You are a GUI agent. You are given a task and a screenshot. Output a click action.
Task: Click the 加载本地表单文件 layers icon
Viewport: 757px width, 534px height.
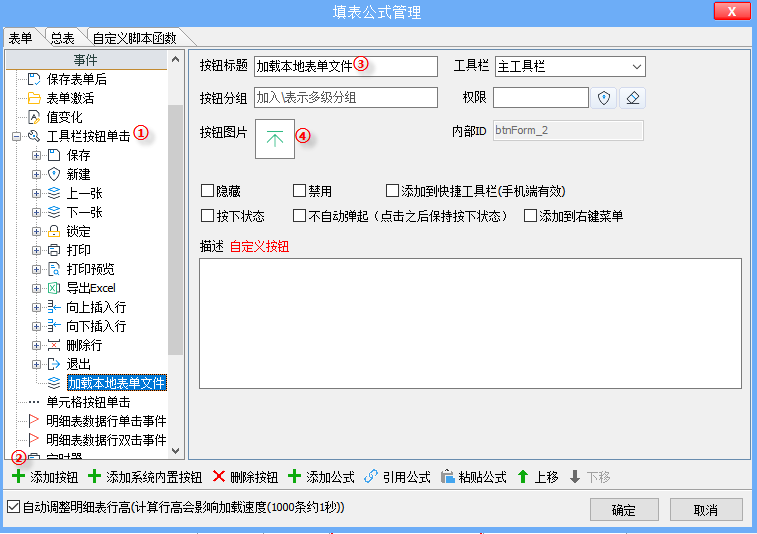[54, 383]
